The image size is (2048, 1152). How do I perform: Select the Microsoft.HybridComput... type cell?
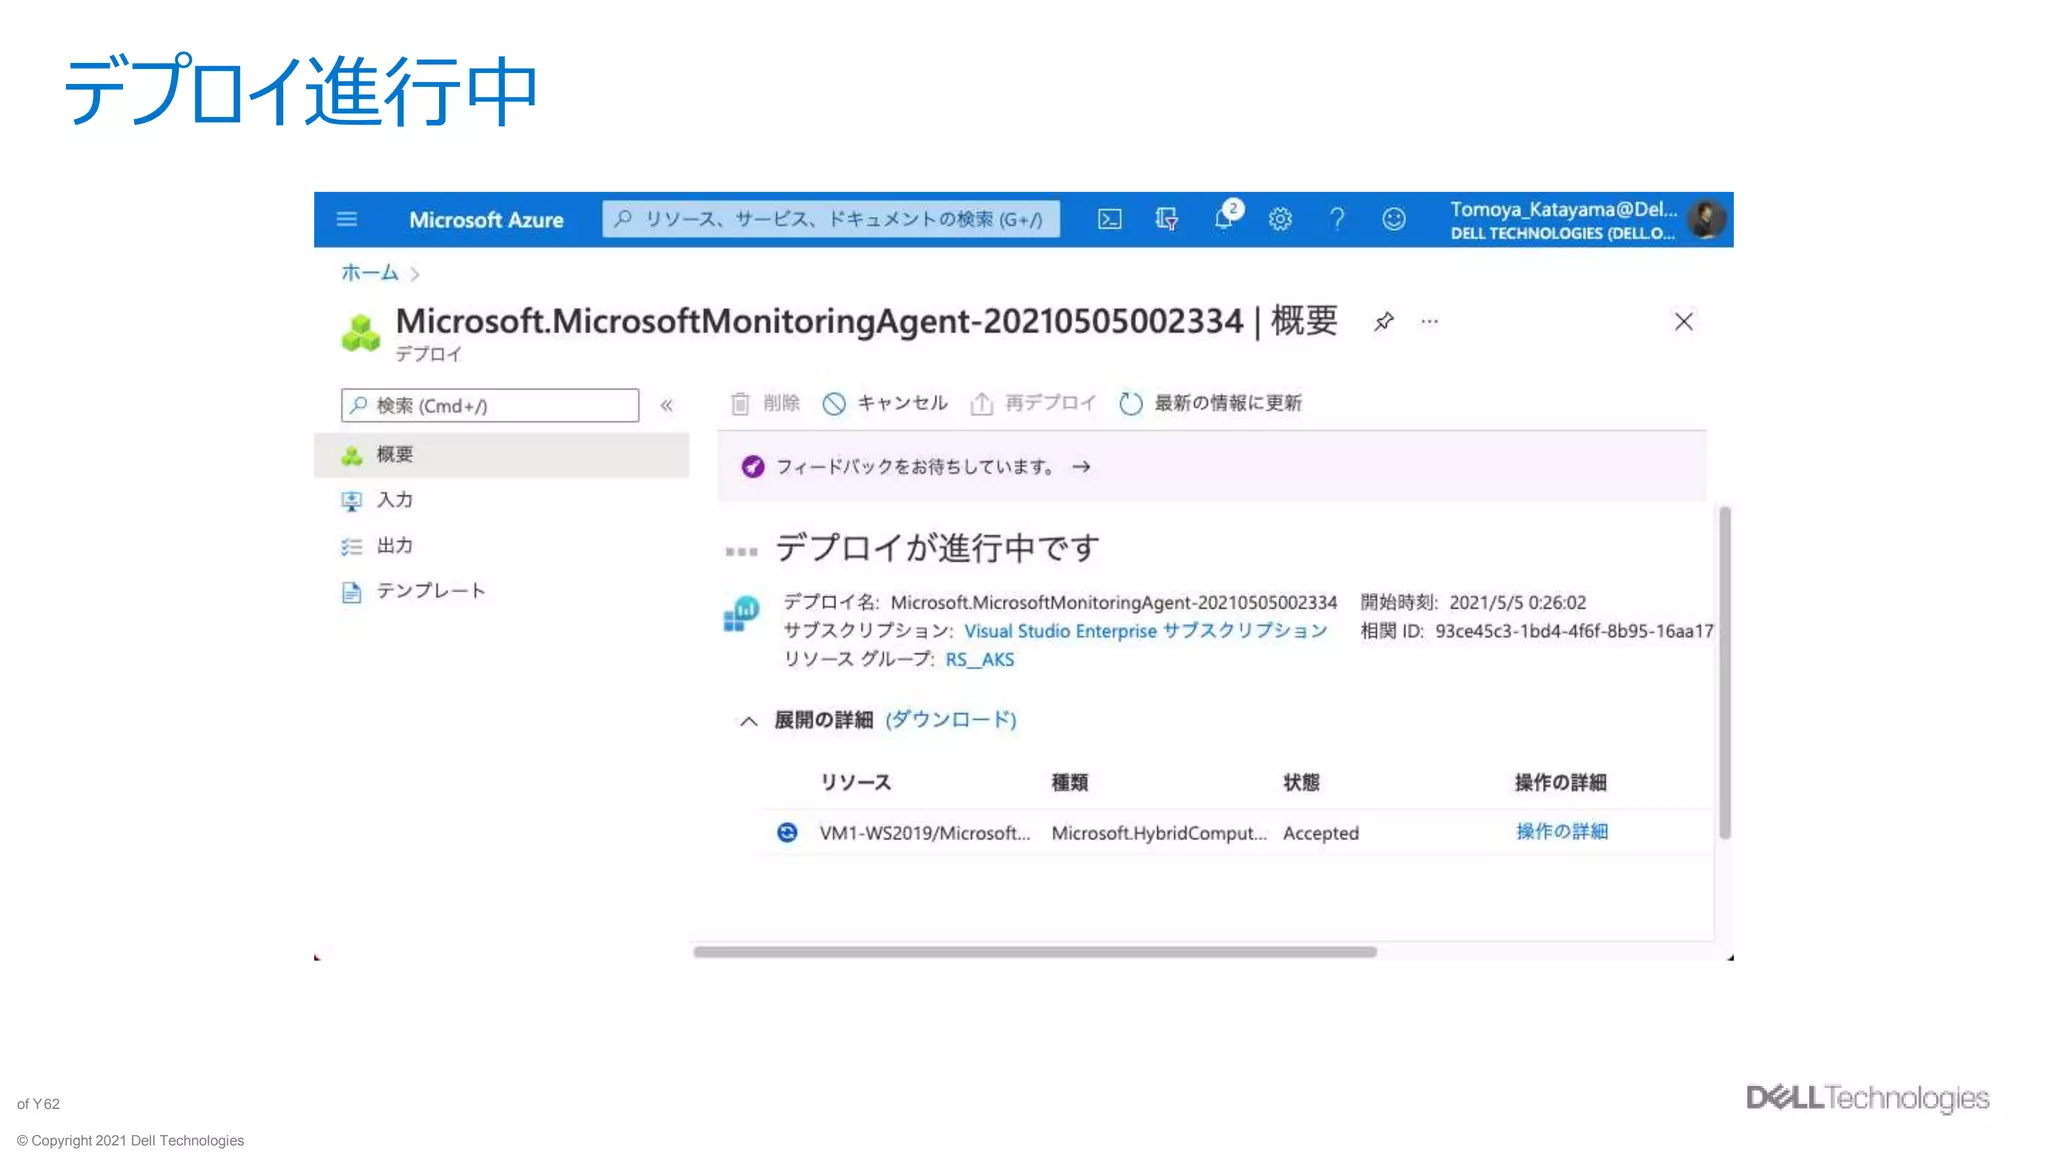coord(1158,833)
